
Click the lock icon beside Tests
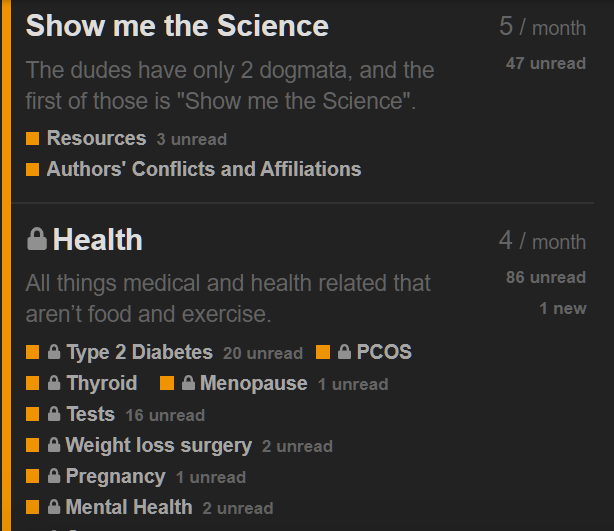tap(54, 414)
